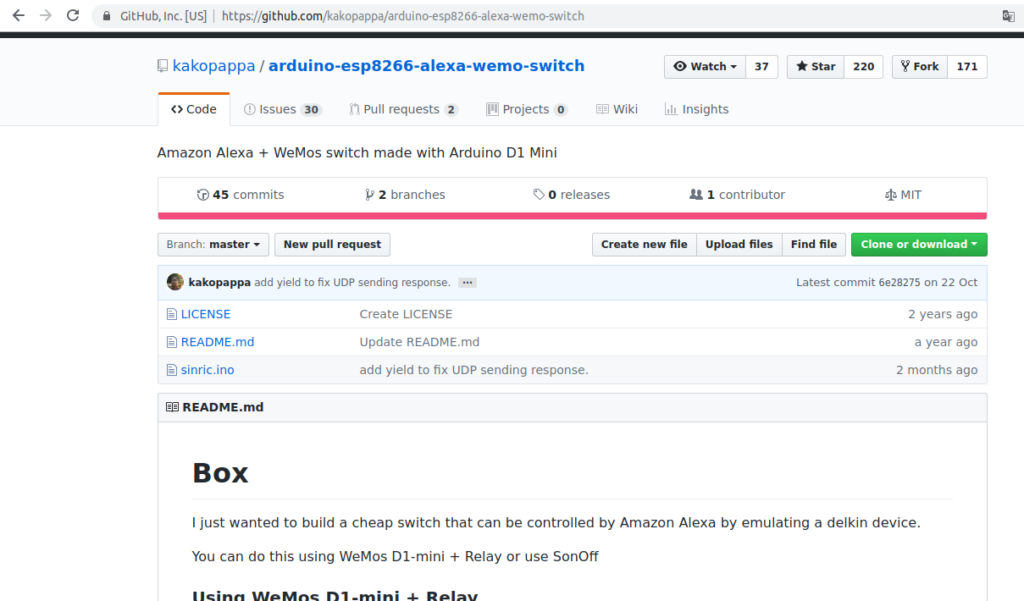Open Update README.md commit message

pos(419,342)
